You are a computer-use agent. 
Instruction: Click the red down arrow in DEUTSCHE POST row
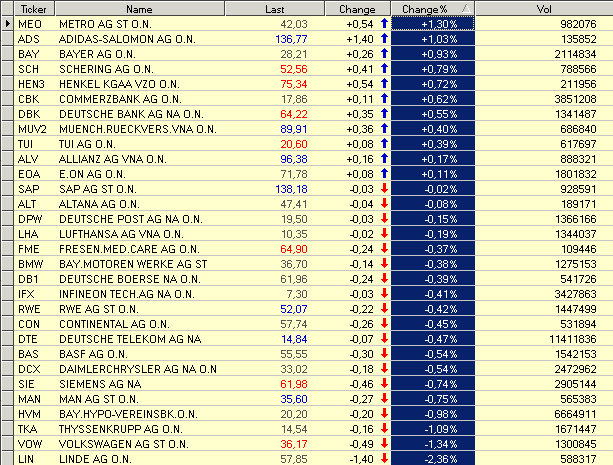tap(384, 218)
